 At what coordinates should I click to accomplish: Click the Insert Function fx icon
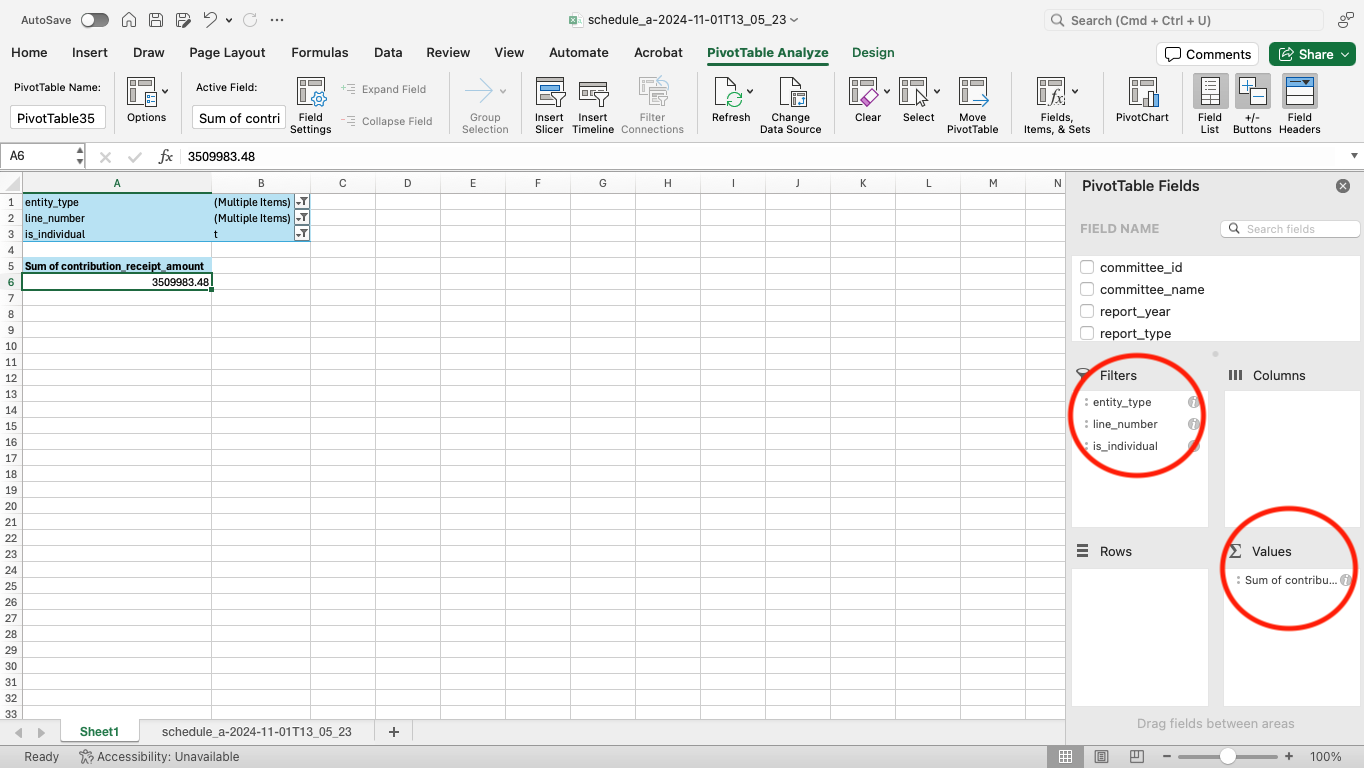[166, 156]
